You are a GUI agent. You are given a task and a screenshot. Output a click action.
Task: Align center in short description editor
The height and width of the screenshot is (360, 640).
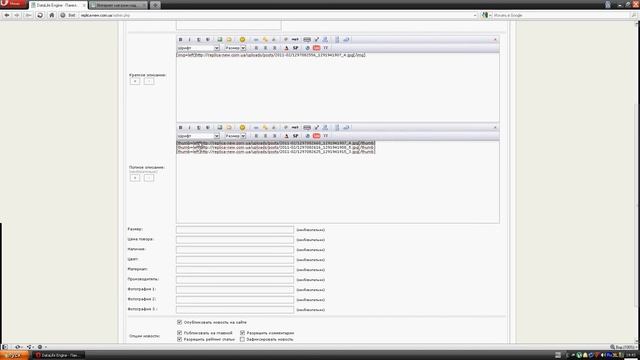[265, 48]
